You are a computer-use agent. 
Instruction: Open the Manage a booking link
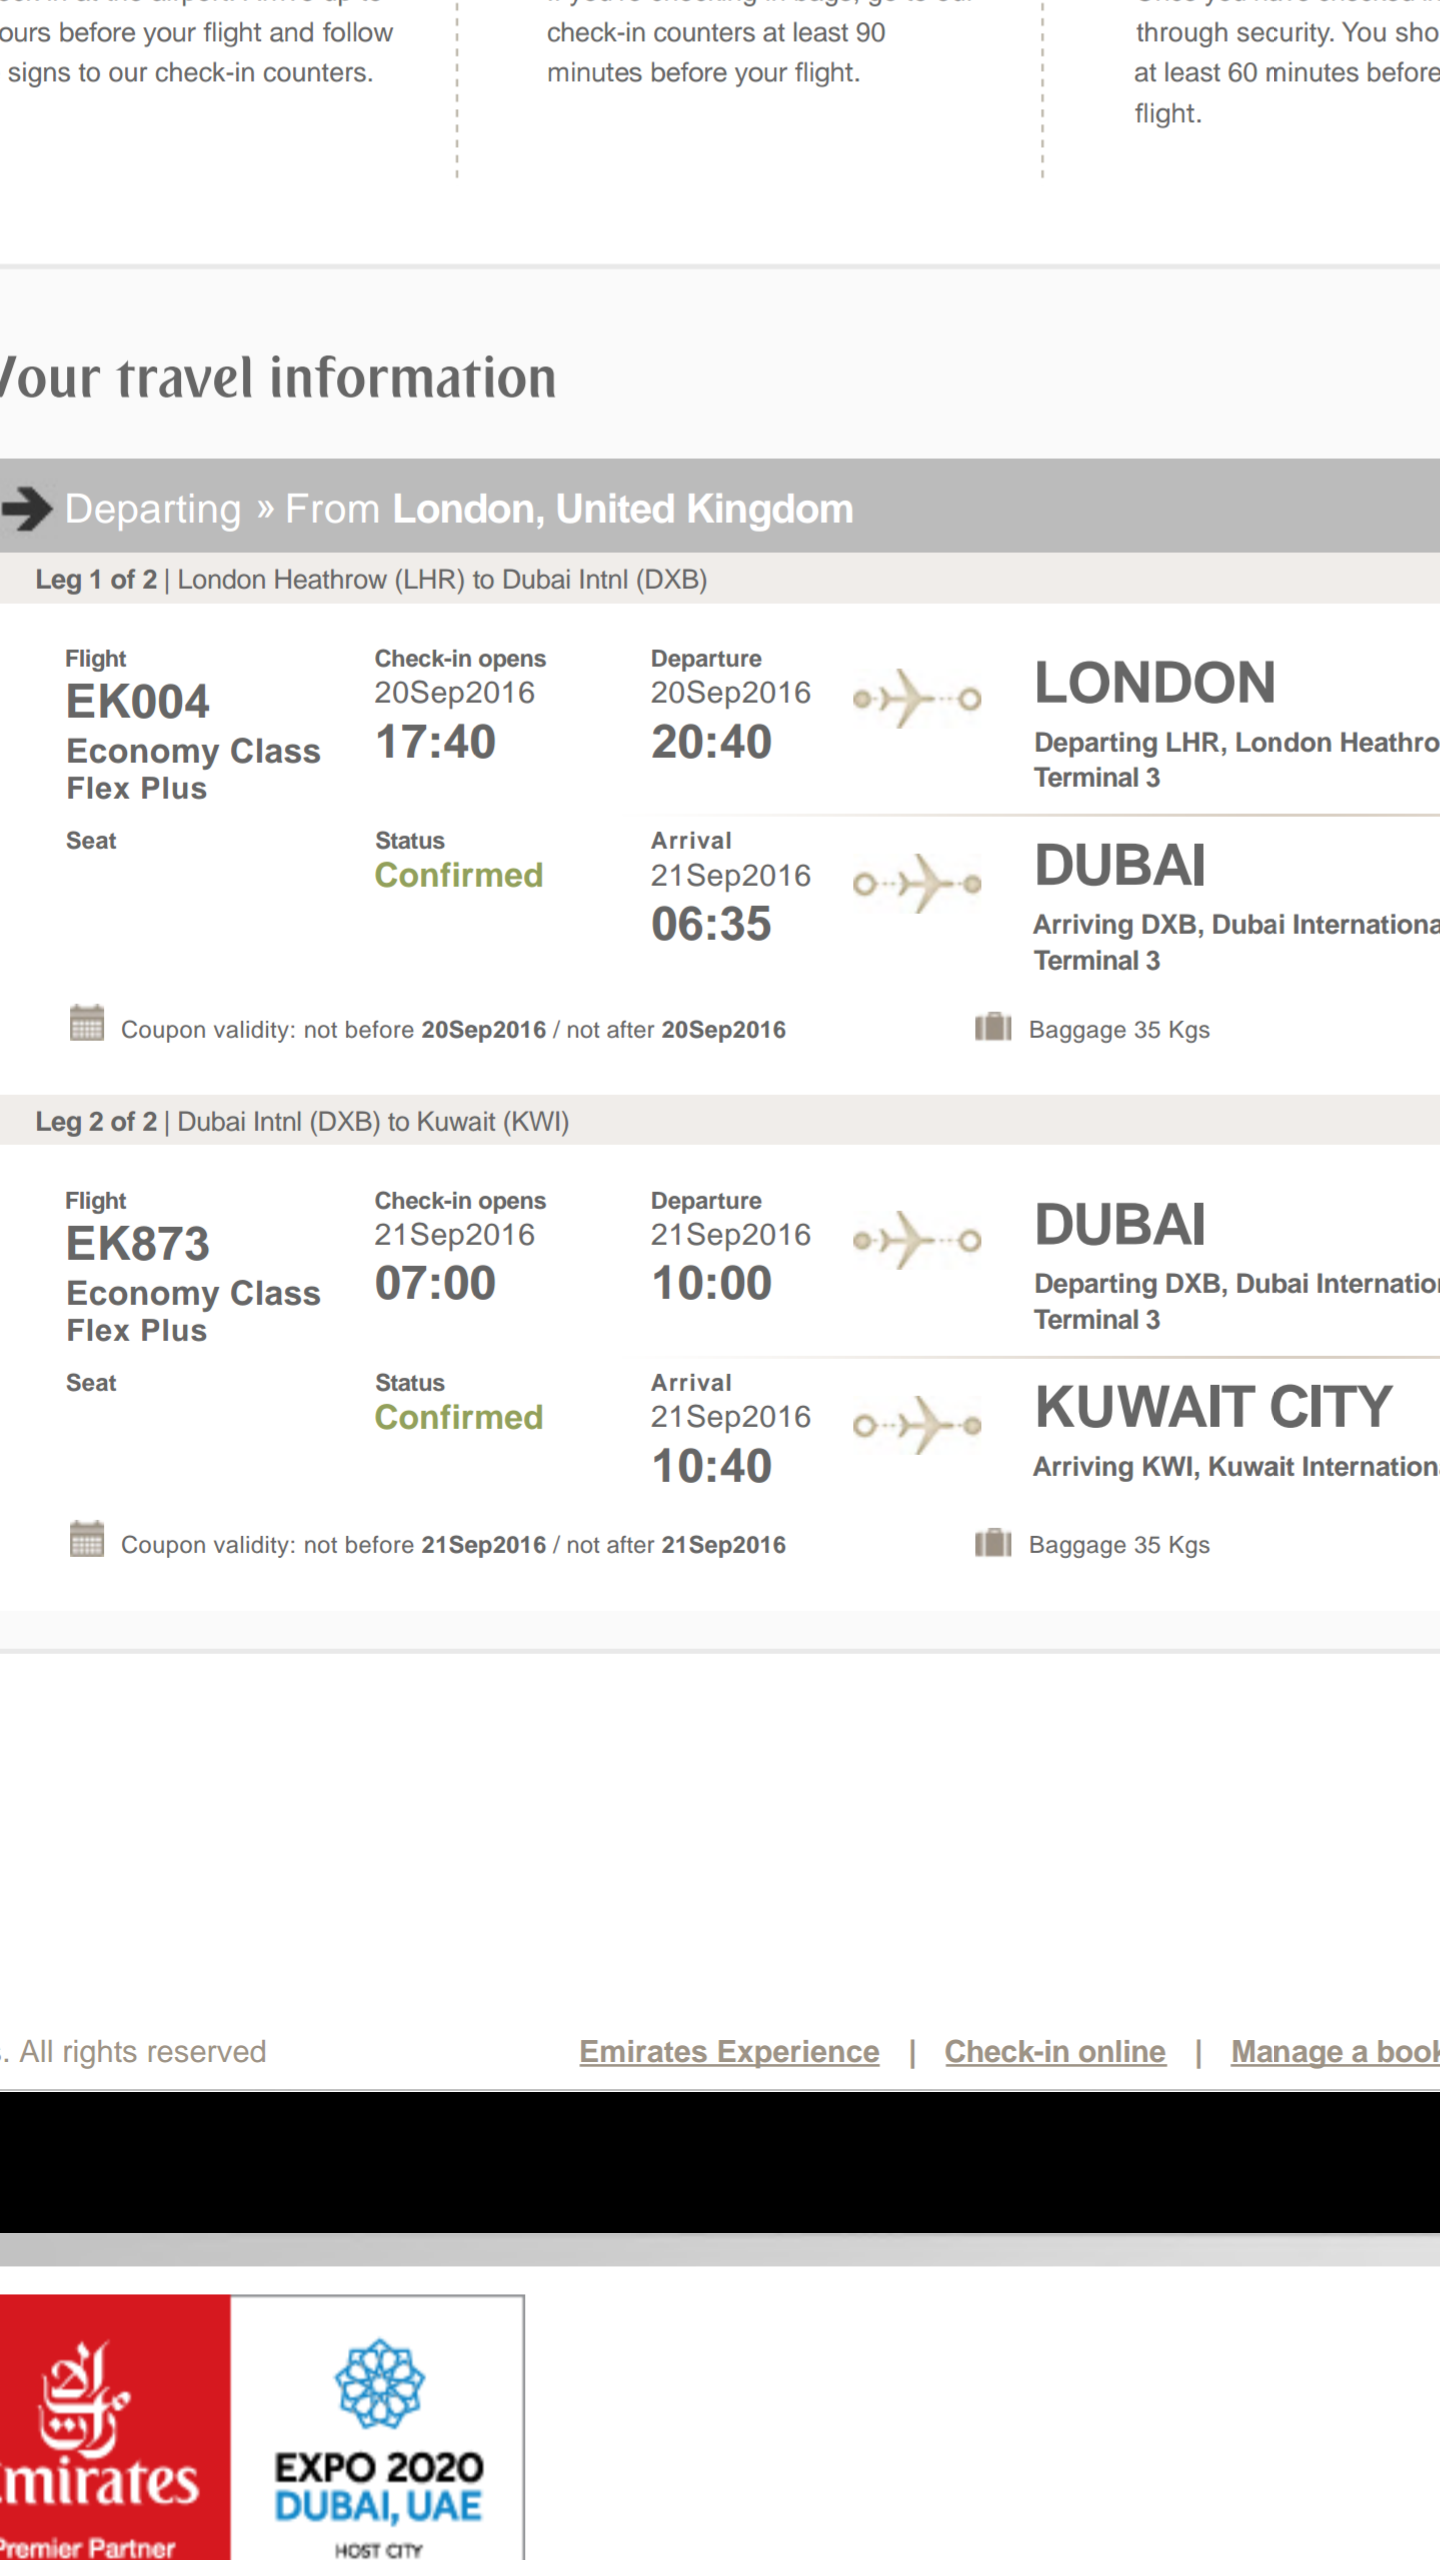(x=1334, y=2052)
